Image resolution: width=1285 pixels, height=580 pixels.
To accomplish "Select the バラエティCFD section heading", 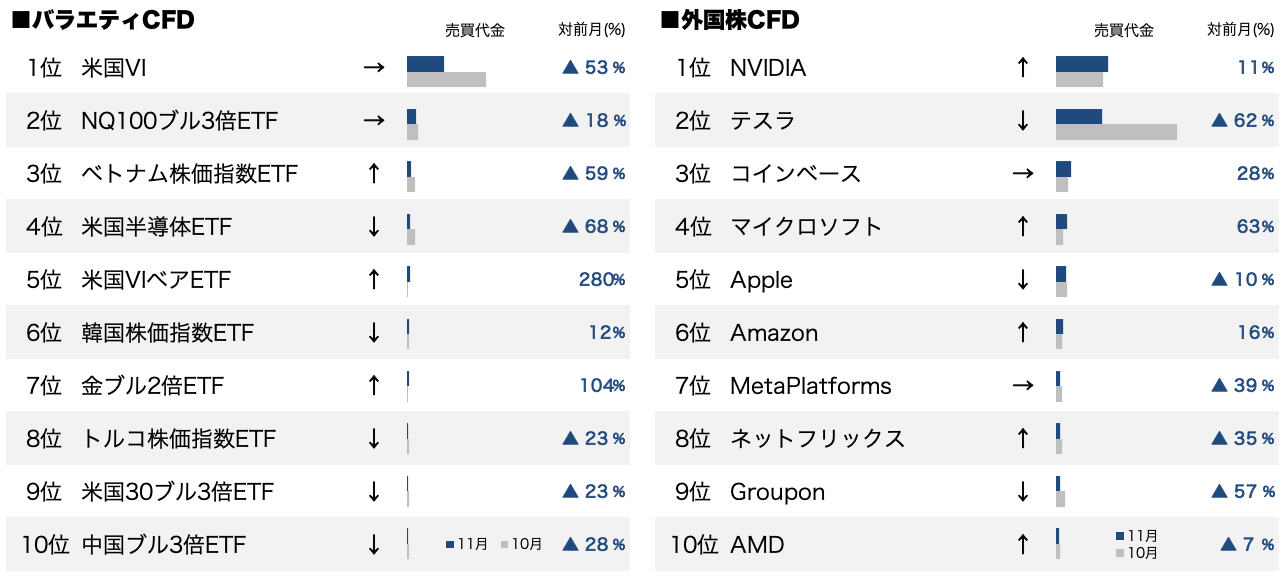I will [102, 20].
